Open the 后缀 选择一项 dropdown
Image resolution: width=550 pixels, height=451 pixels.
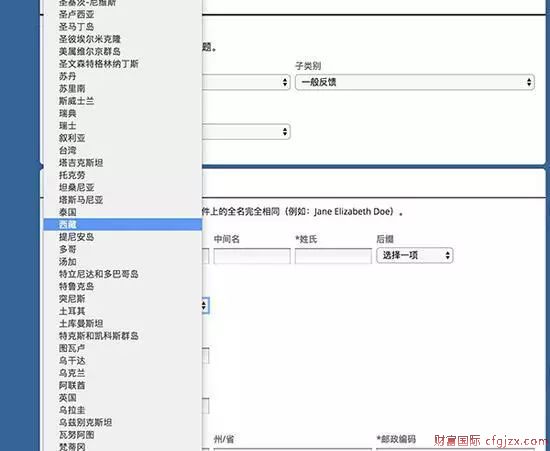(415, 255)
